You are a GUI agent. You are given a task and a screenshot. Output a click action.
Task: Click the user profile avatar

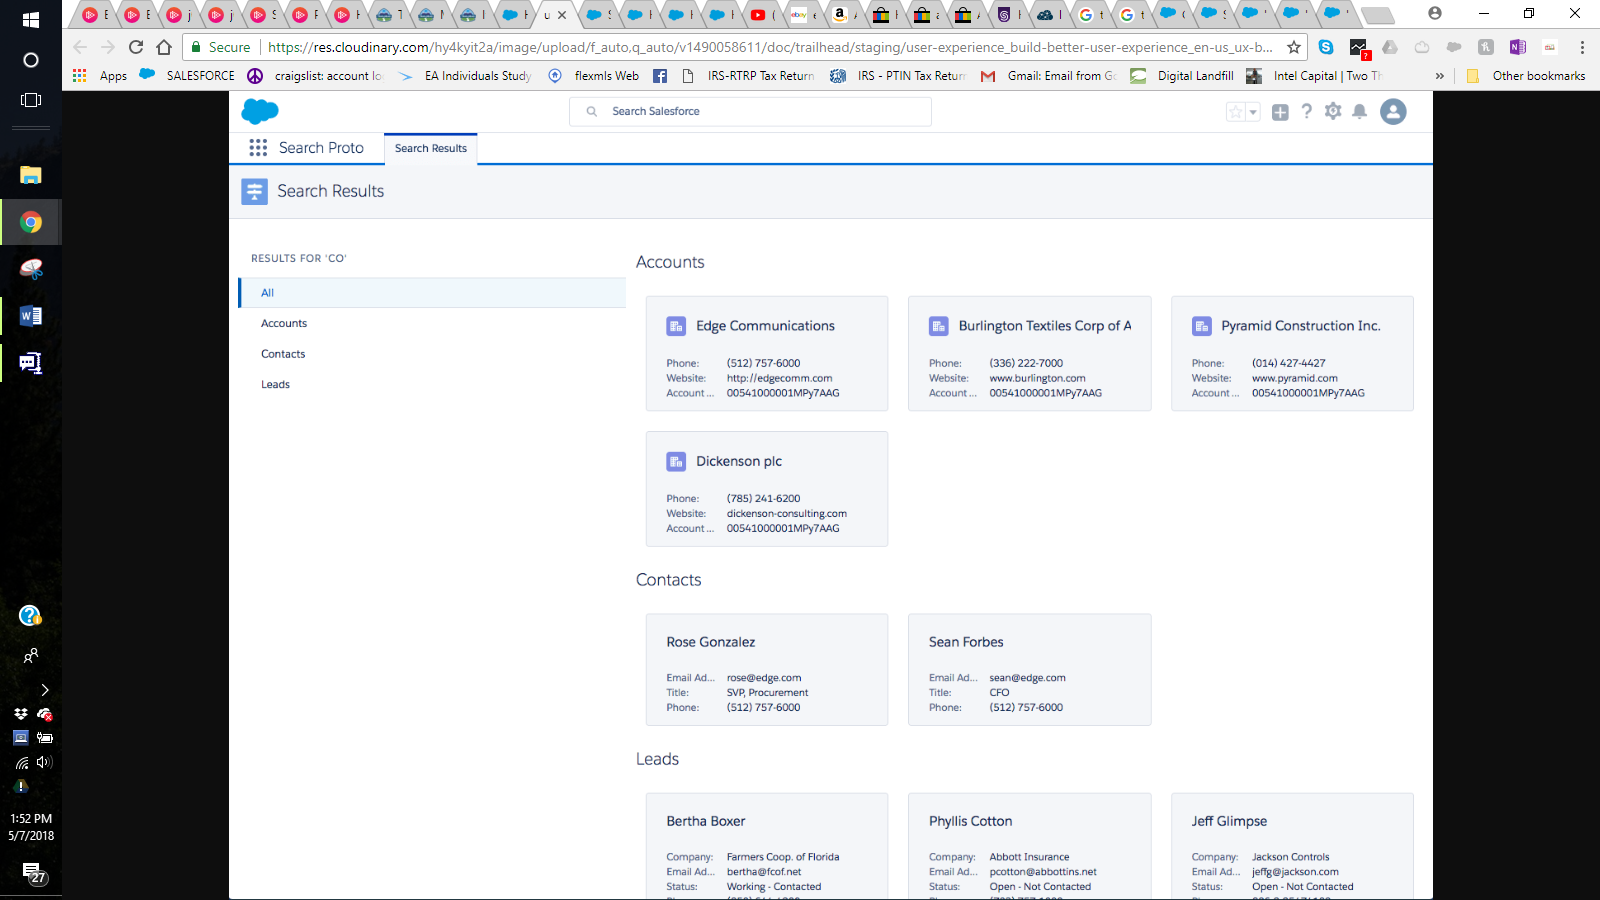pos(1394,111)
